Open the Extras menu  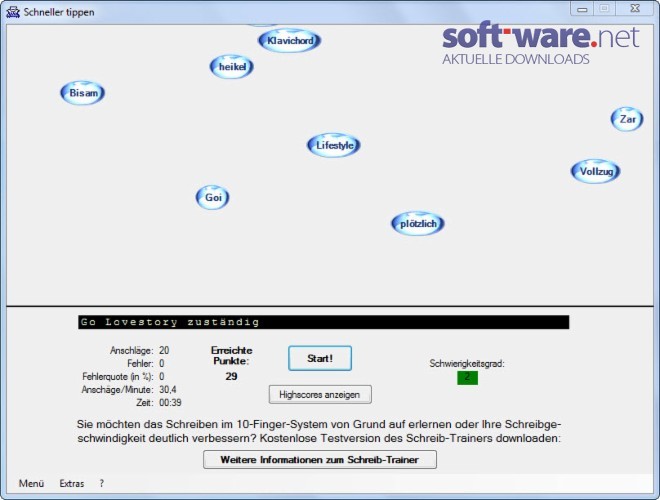pyautogui.click(x=72, y=483)
